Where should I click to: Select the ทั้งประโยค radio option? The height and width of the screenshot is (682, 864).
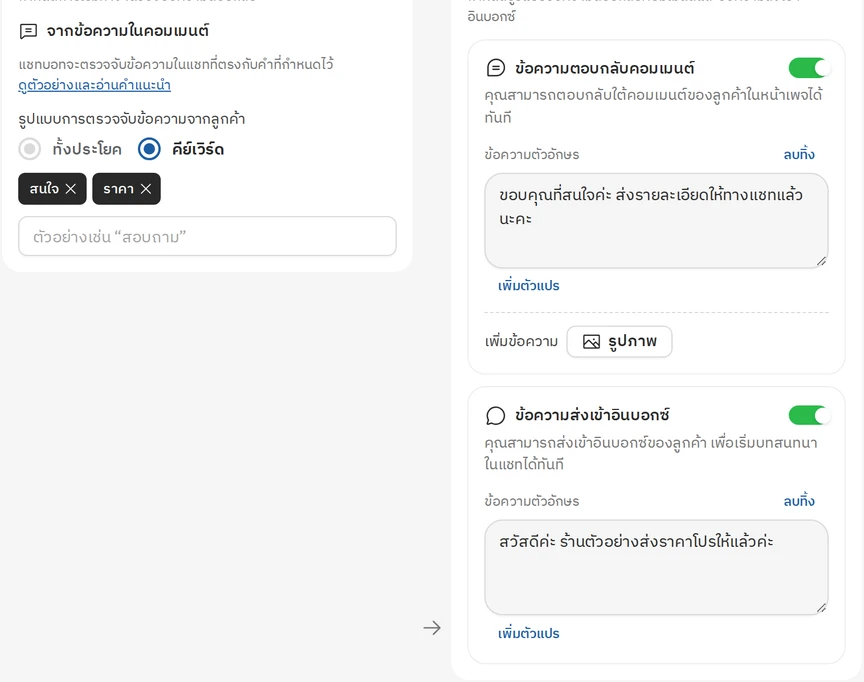pyautogui.click(x=30, y=149)
